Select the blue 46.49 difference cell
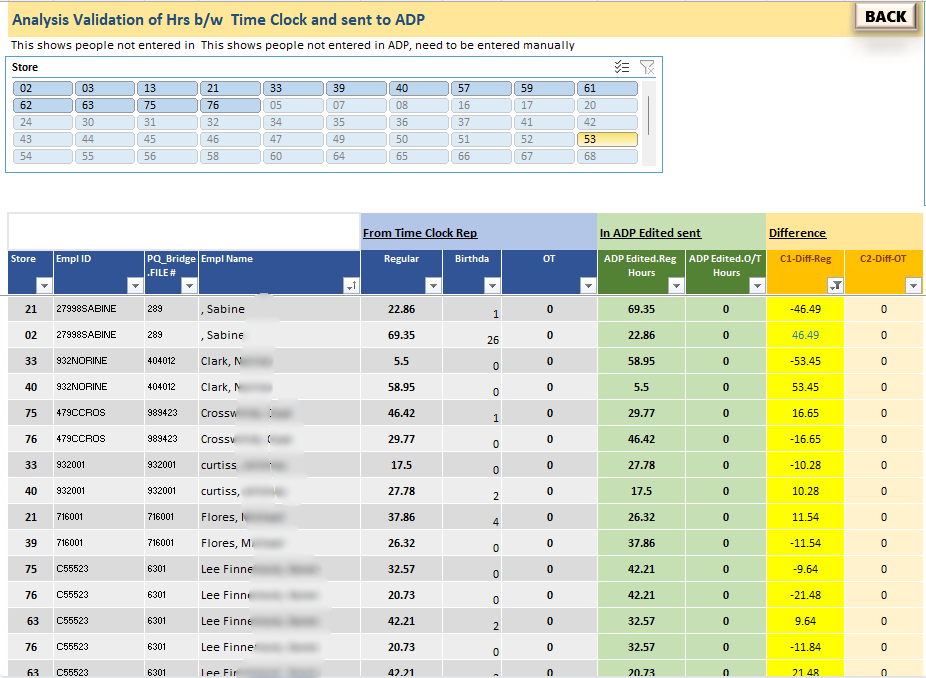The image size is (926, 678). [x=806, y=335]
